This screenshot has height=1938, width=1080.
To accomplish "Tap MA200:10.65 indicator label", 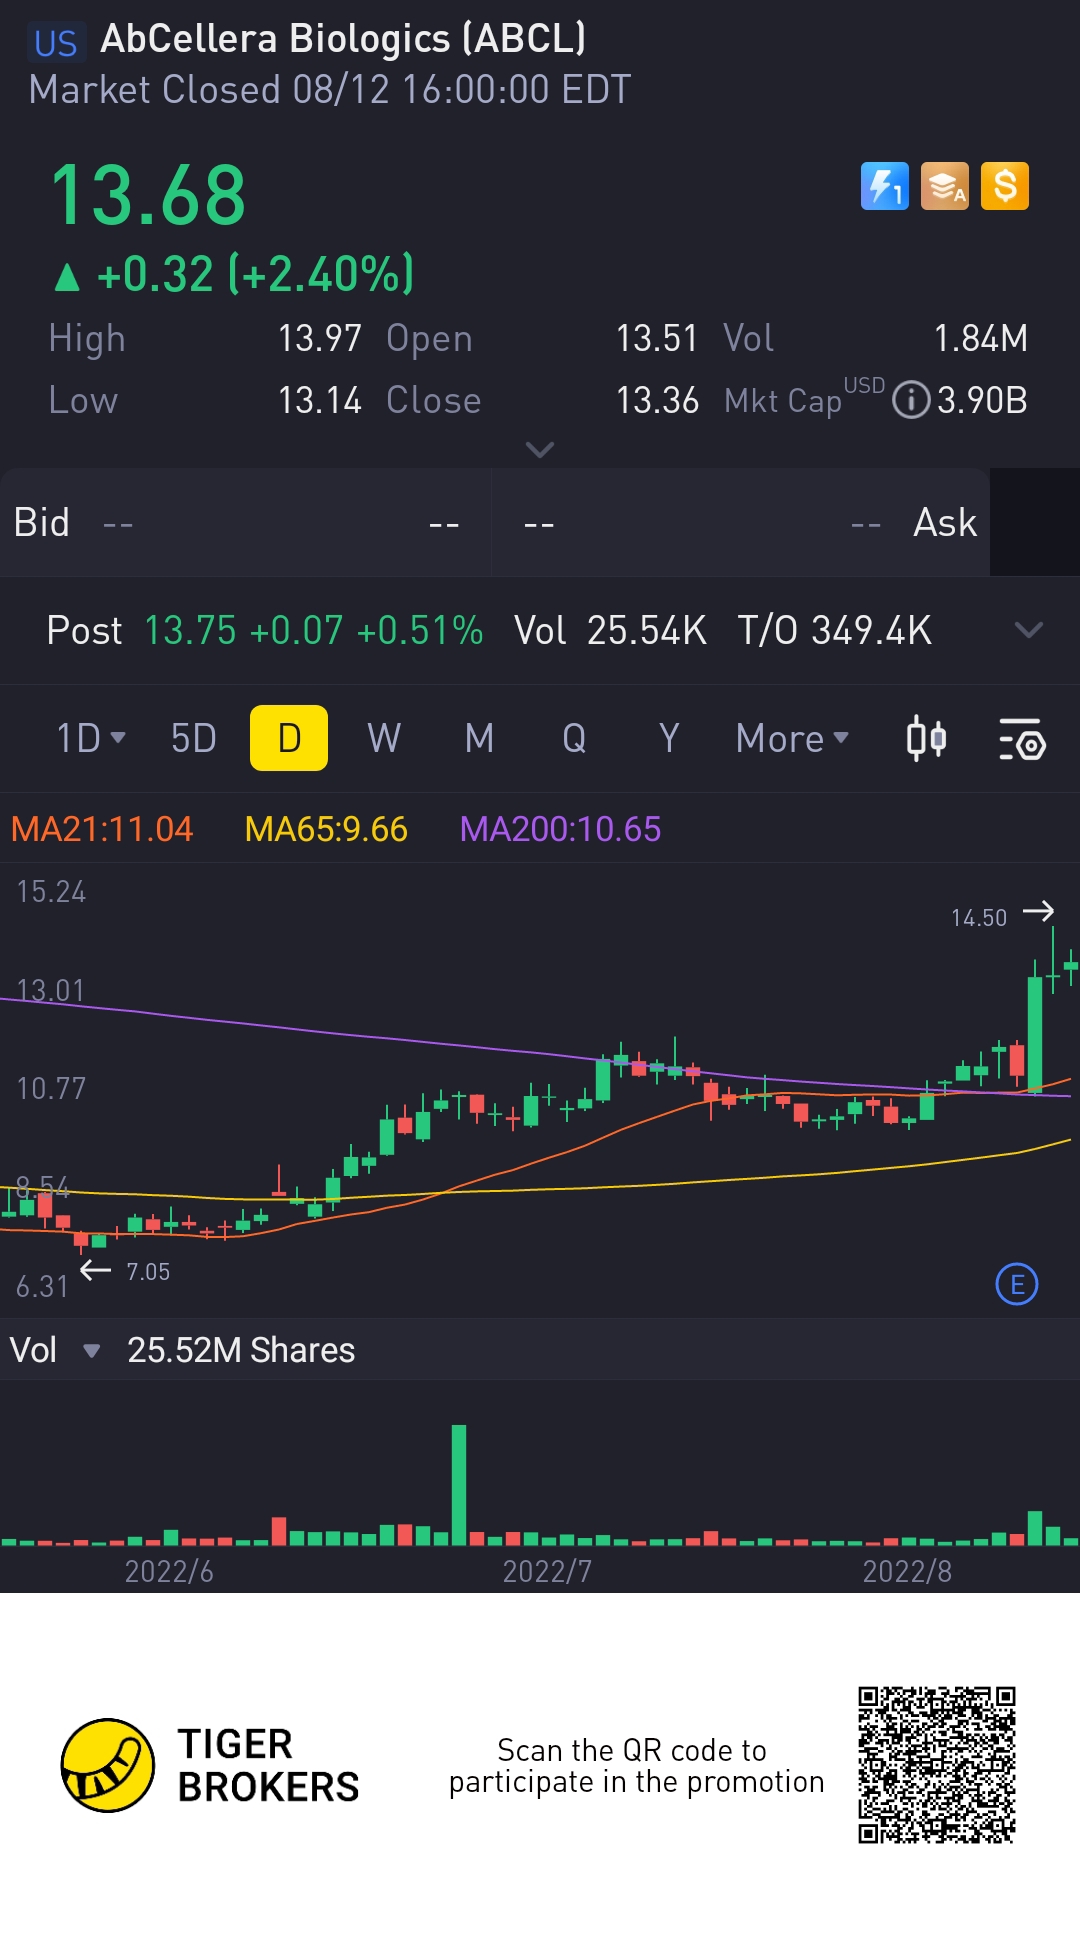I will coord(560,829).
